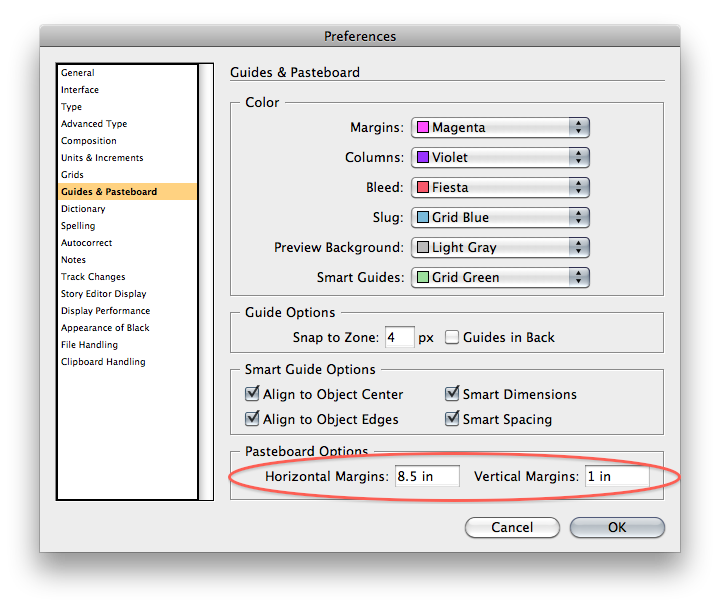The image size is (720, 607).
Task: Open the Smart Guides Grid Green dropdown
Action: (500, 277)
